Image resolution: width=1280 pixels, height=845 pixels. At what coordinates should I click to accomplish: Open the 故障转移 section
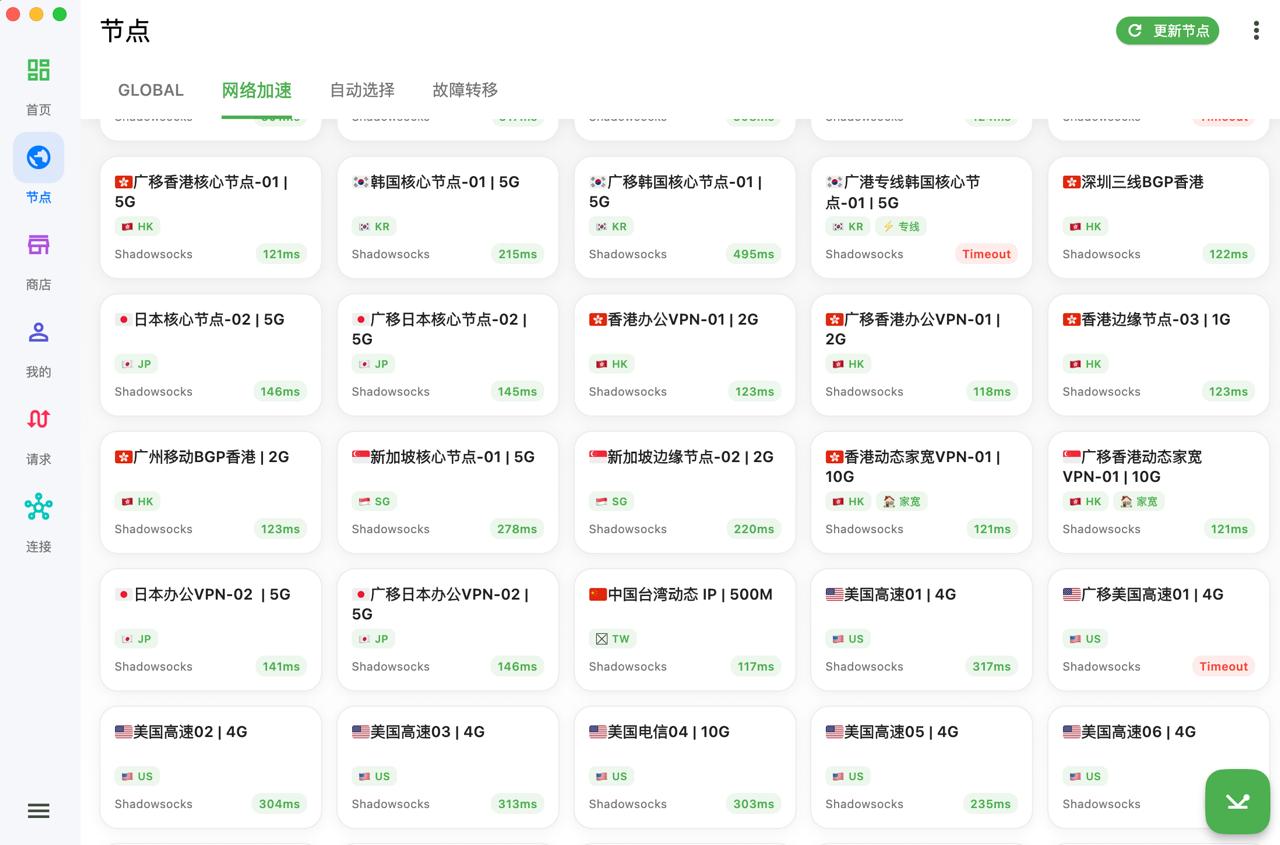coord(464,90)
